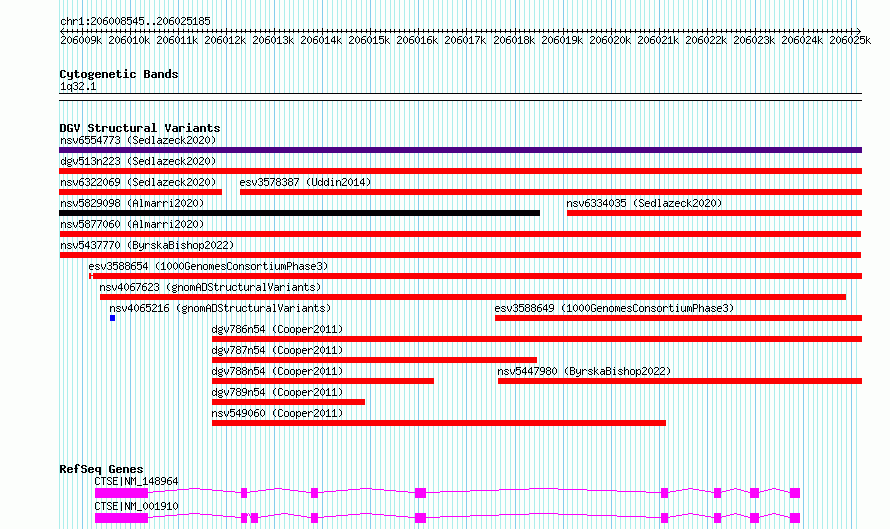The height and width of the screenshot is (529, 890).
Task: Click the nsv6554773 purple variant bar
Action: pos(460,150)
